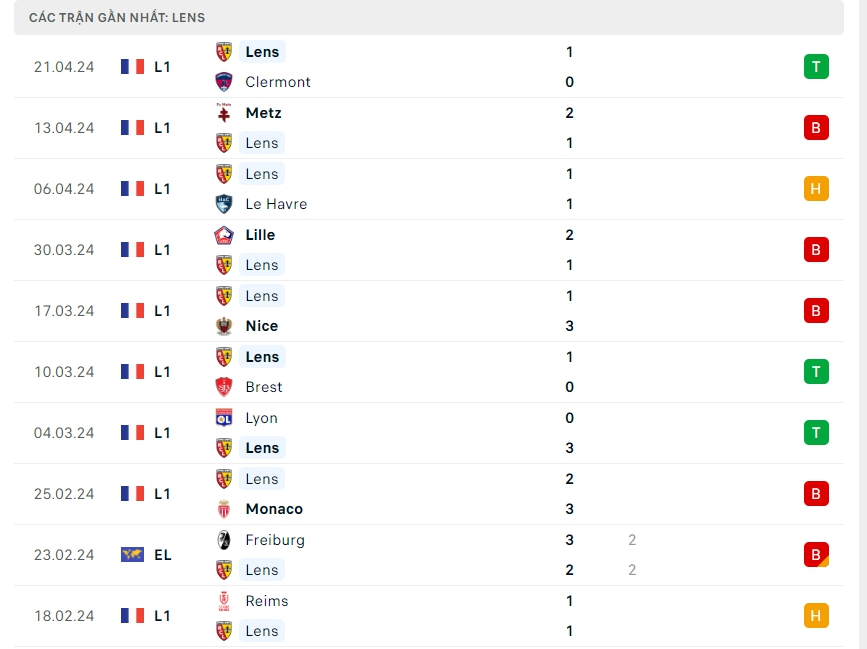Click green T badge for Lens–Clermont match
The width and height of the screenshot is (867, 649).
tap(815, 67)
